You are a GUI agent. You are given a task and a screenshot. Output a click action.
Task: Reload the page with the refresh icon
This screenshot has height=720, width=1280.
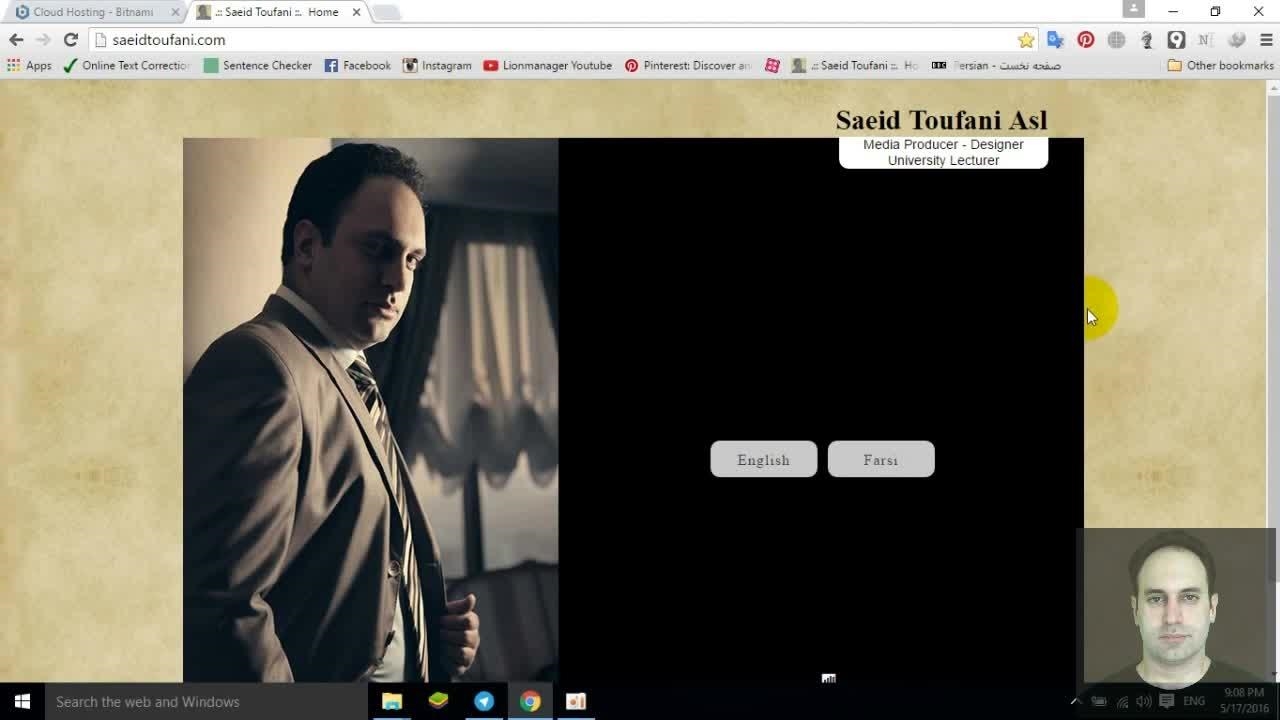coord(70,40)
